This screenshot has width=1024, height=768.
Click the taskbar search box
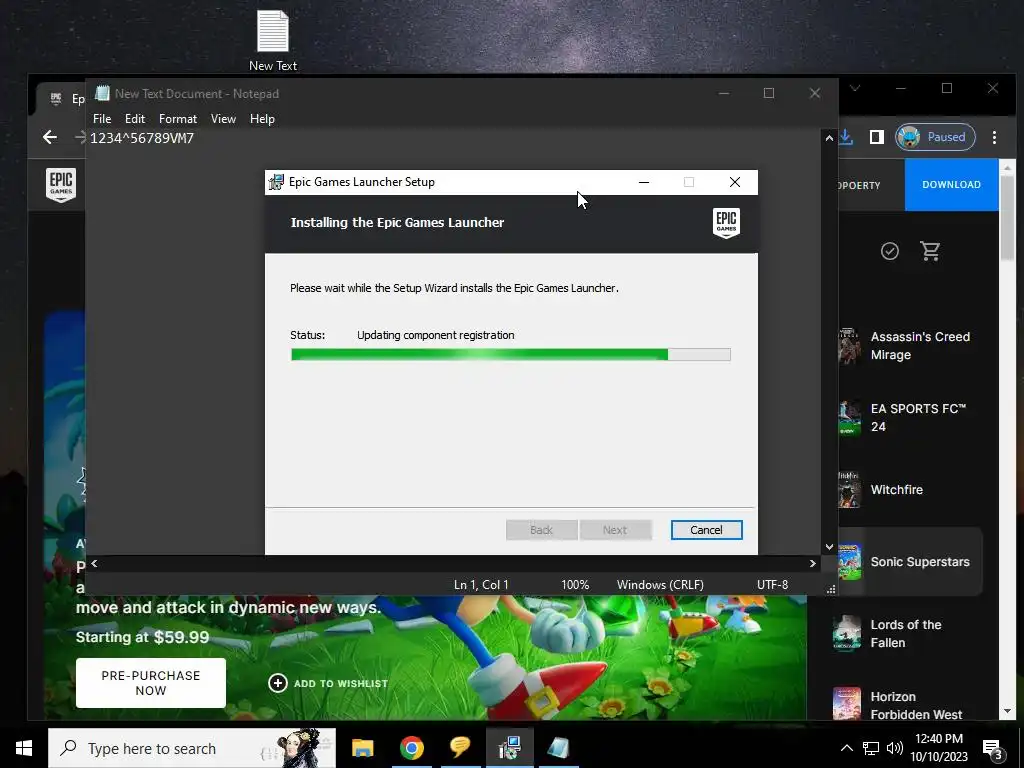[x=192, y=748]
